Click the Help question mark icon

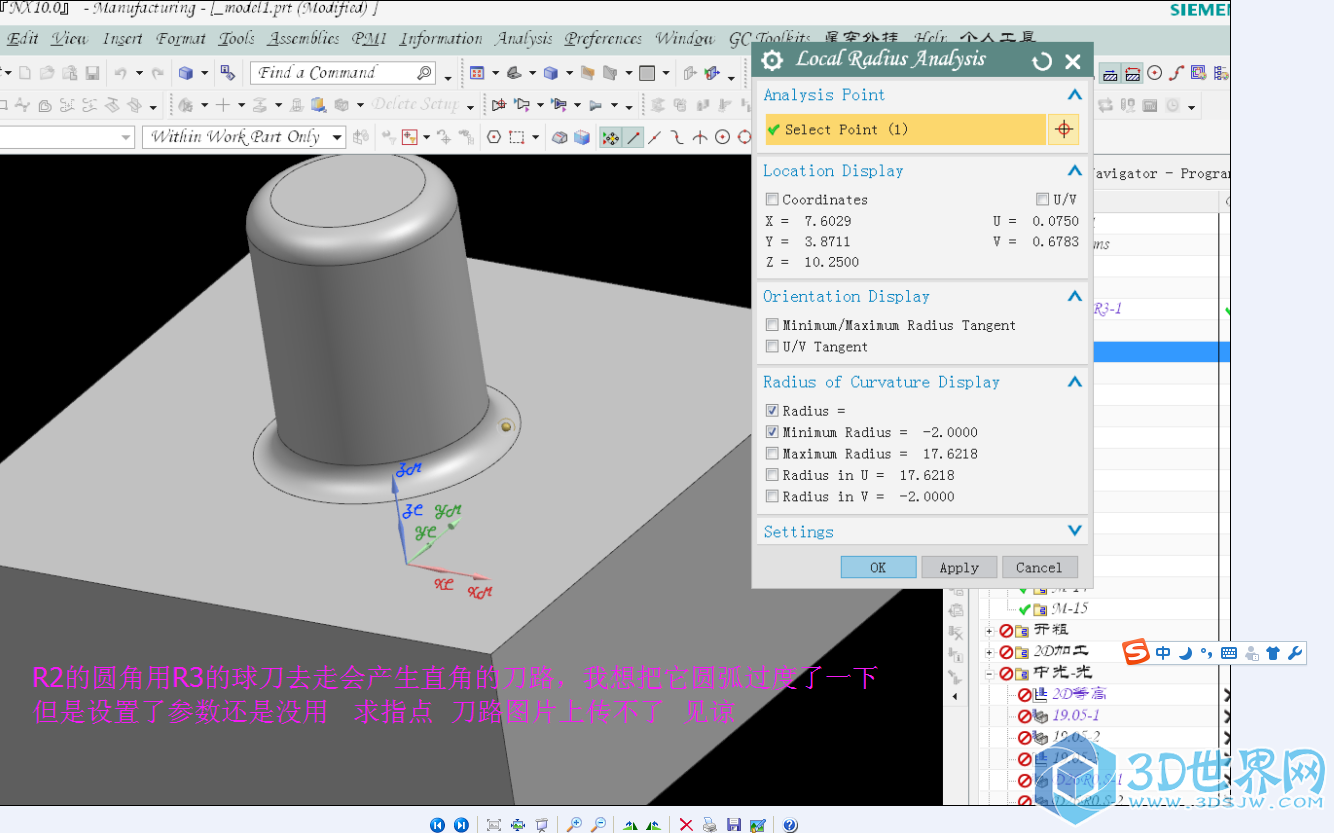(x=790, y=825)
